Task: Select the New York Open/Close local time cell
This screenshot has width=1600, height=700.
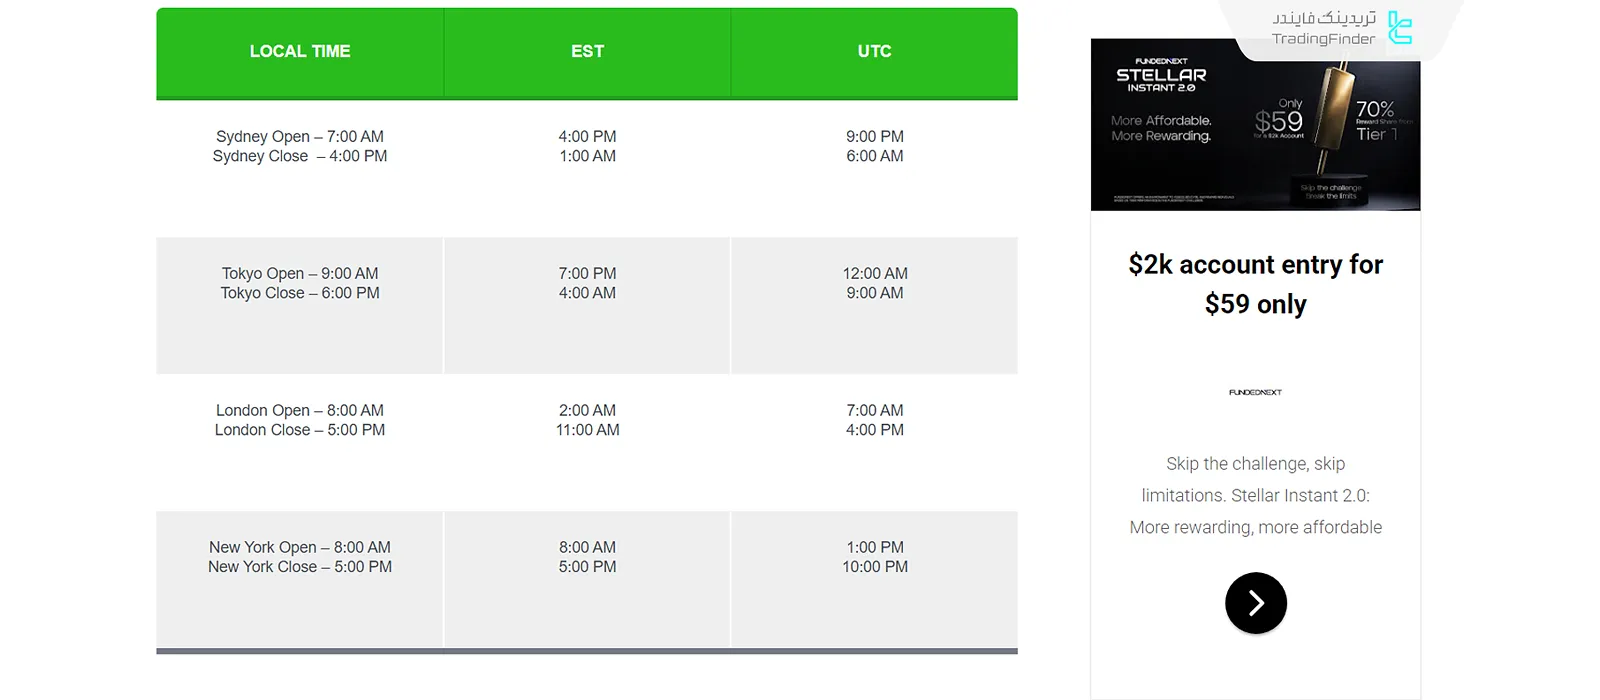Action: pos(300,558)
